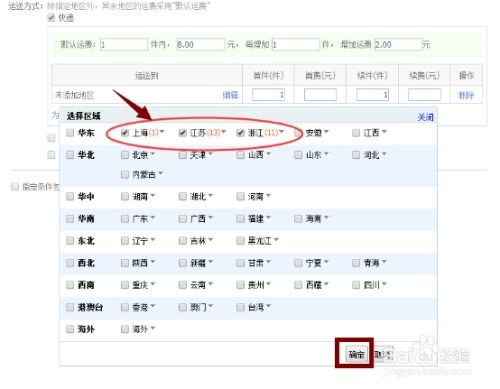Uncheck the 浙江 checkbox
Screen dimensions: 500x389
coord(240,133)
